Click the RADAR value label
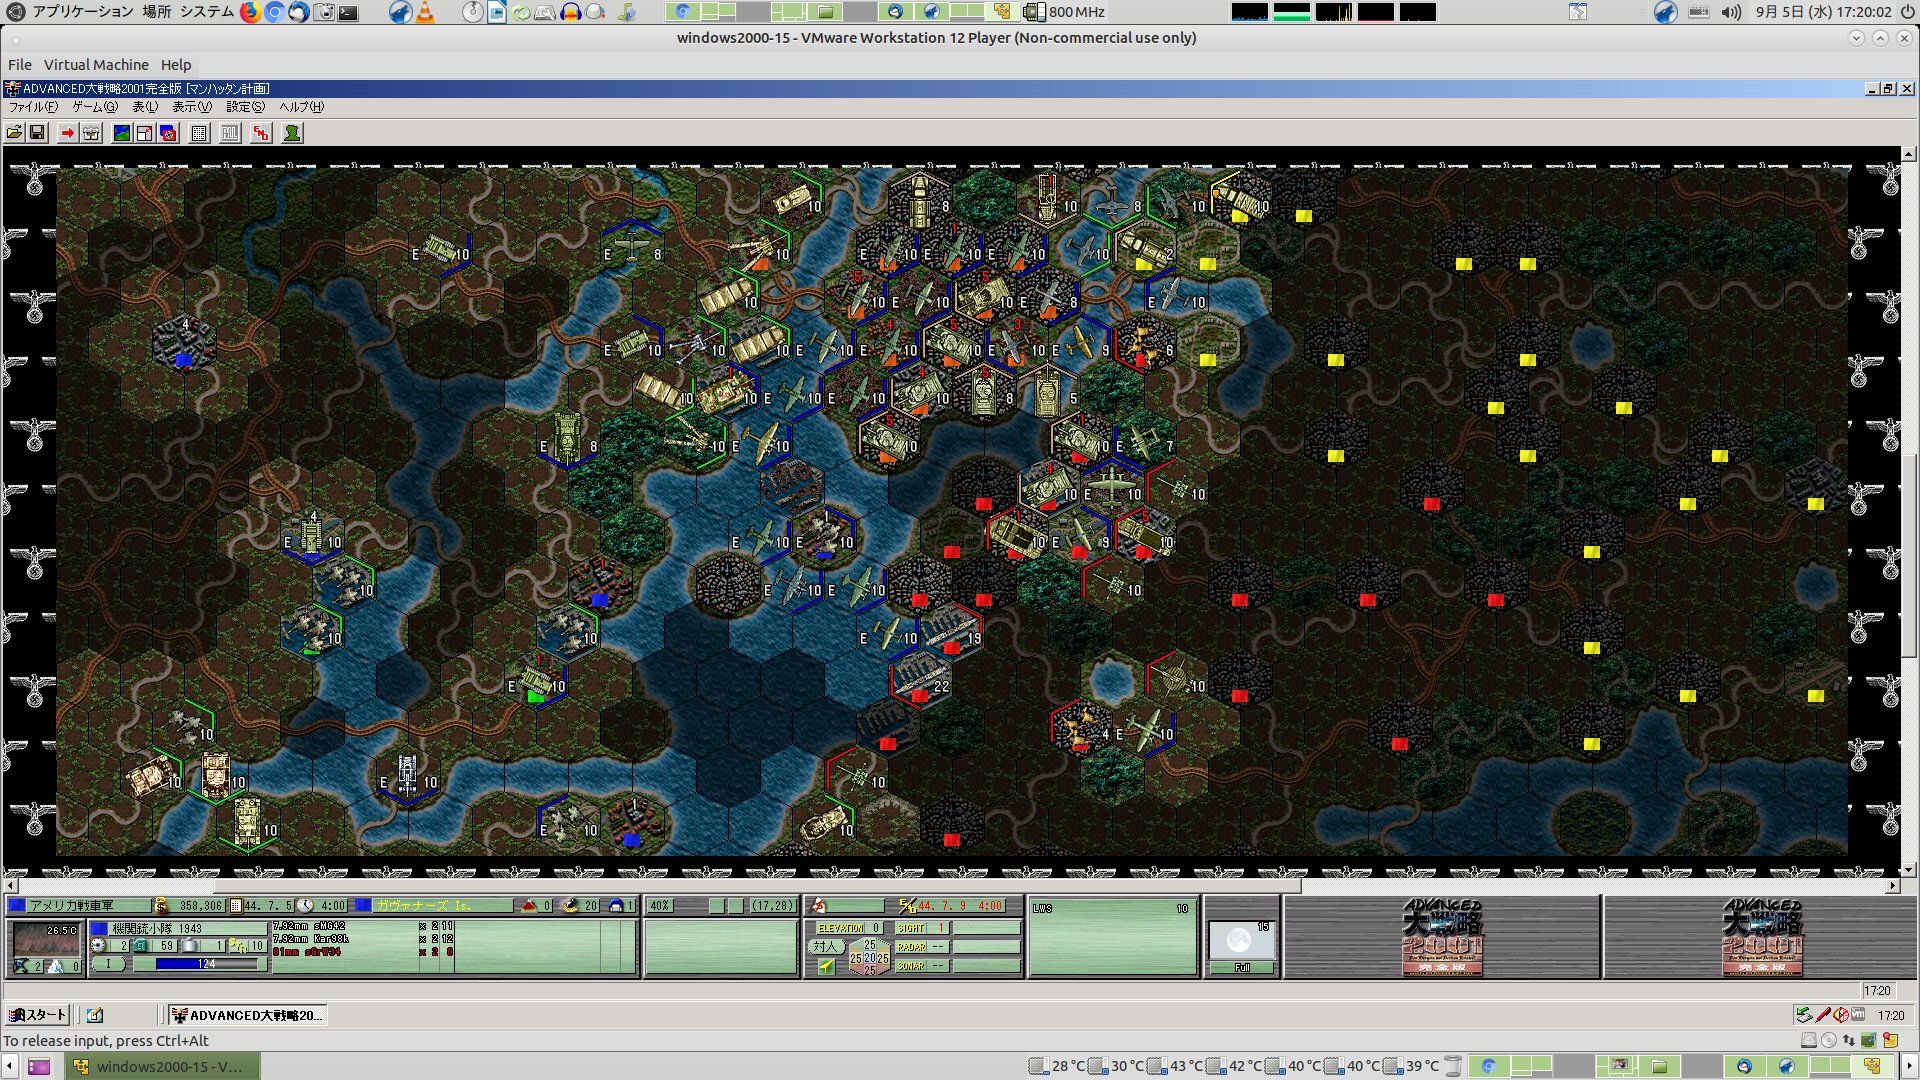This screenshot has height=1080, width=1920. tap(910, 947)
